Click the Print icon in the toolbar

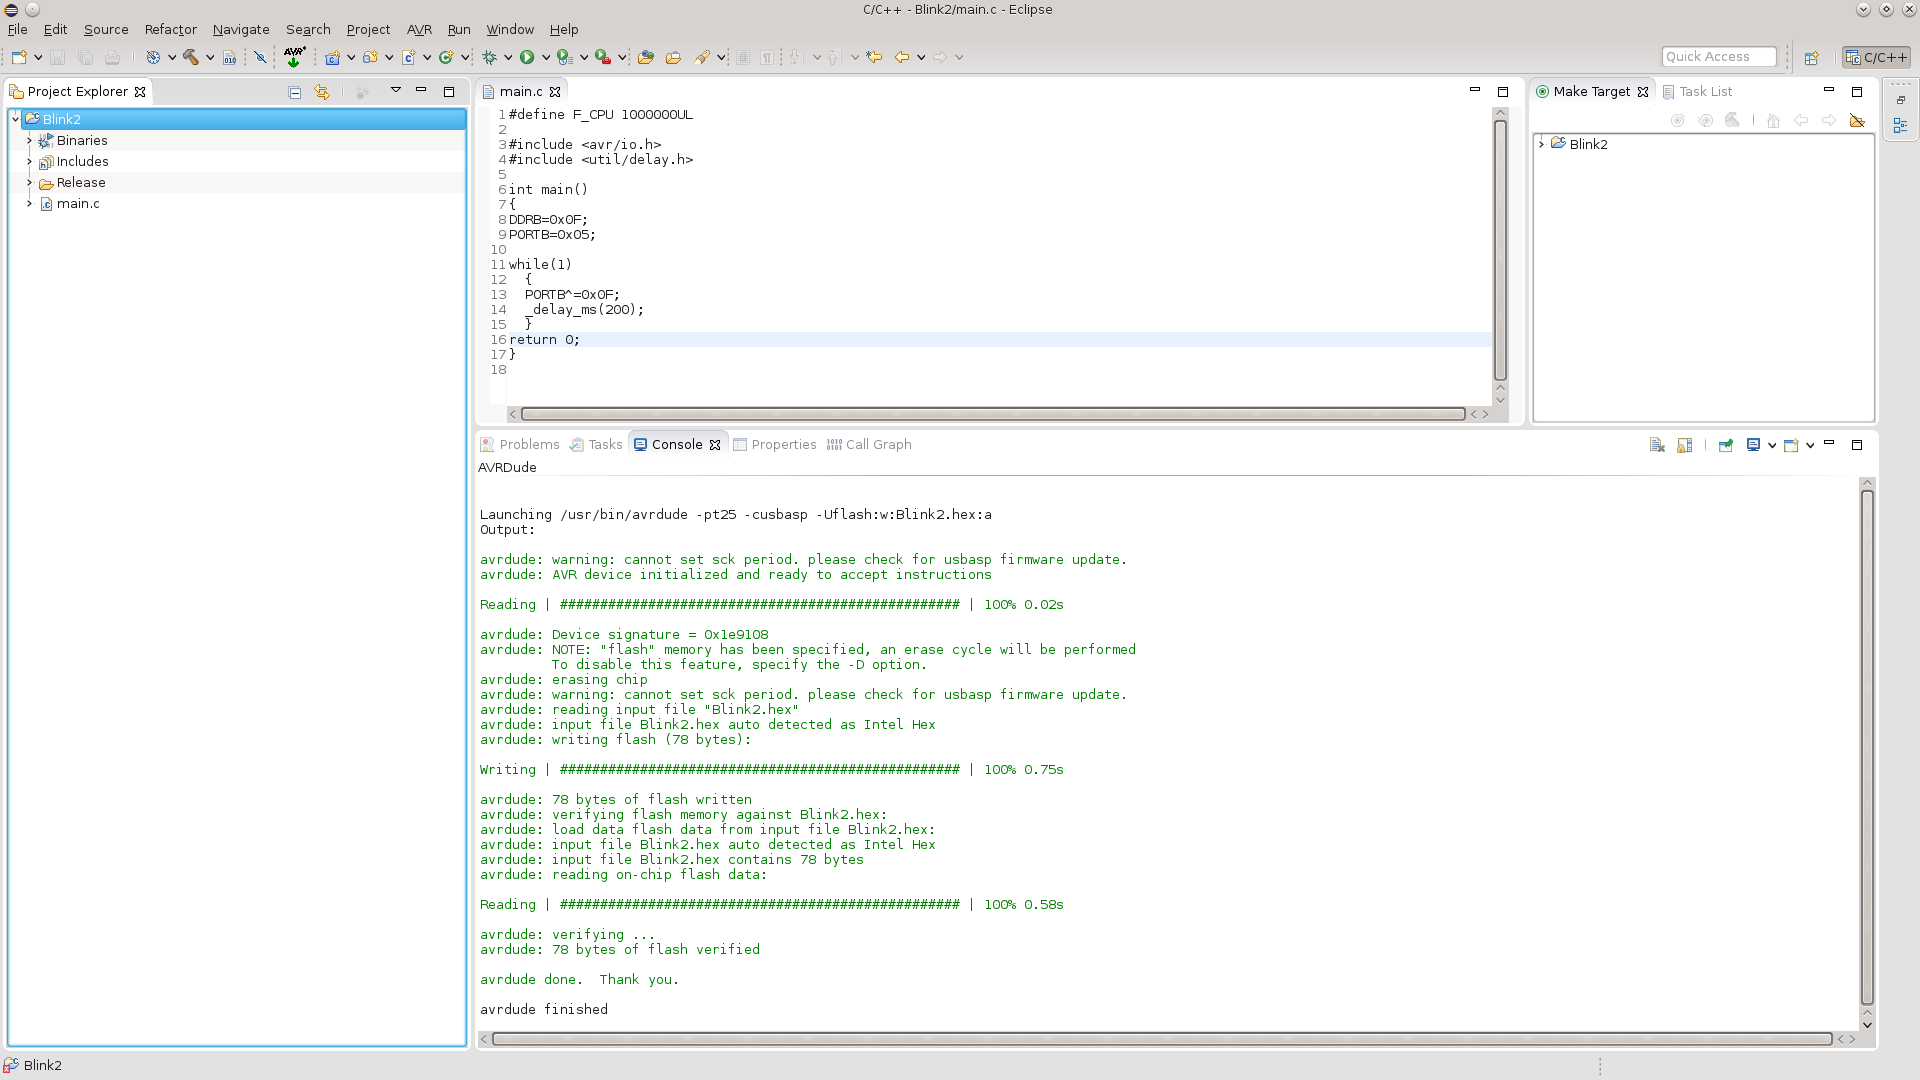112,57
